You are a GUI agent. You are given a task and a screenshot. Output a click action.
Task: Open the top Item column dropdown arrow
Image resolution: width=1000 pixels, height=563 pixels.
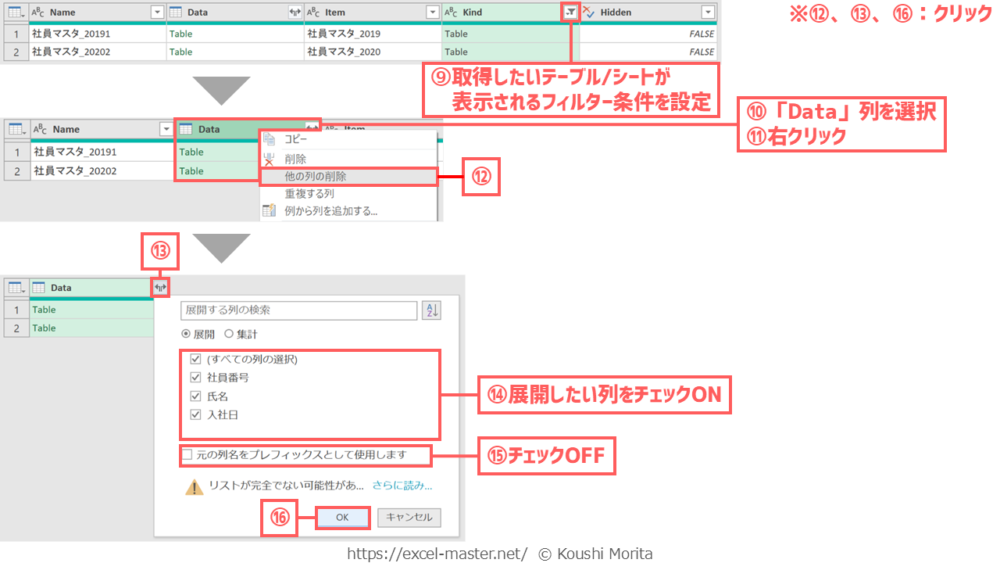point(432,12)
